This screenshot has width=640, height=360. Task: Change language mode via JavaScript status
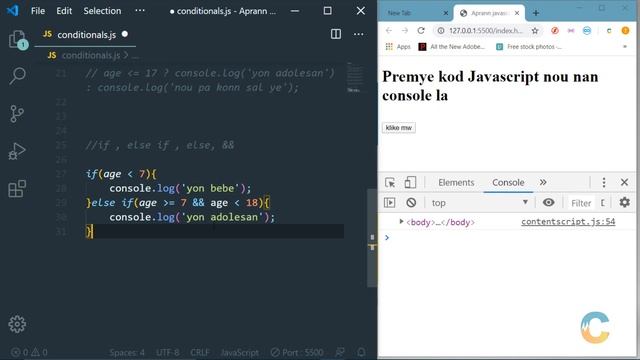pos(239,352)
